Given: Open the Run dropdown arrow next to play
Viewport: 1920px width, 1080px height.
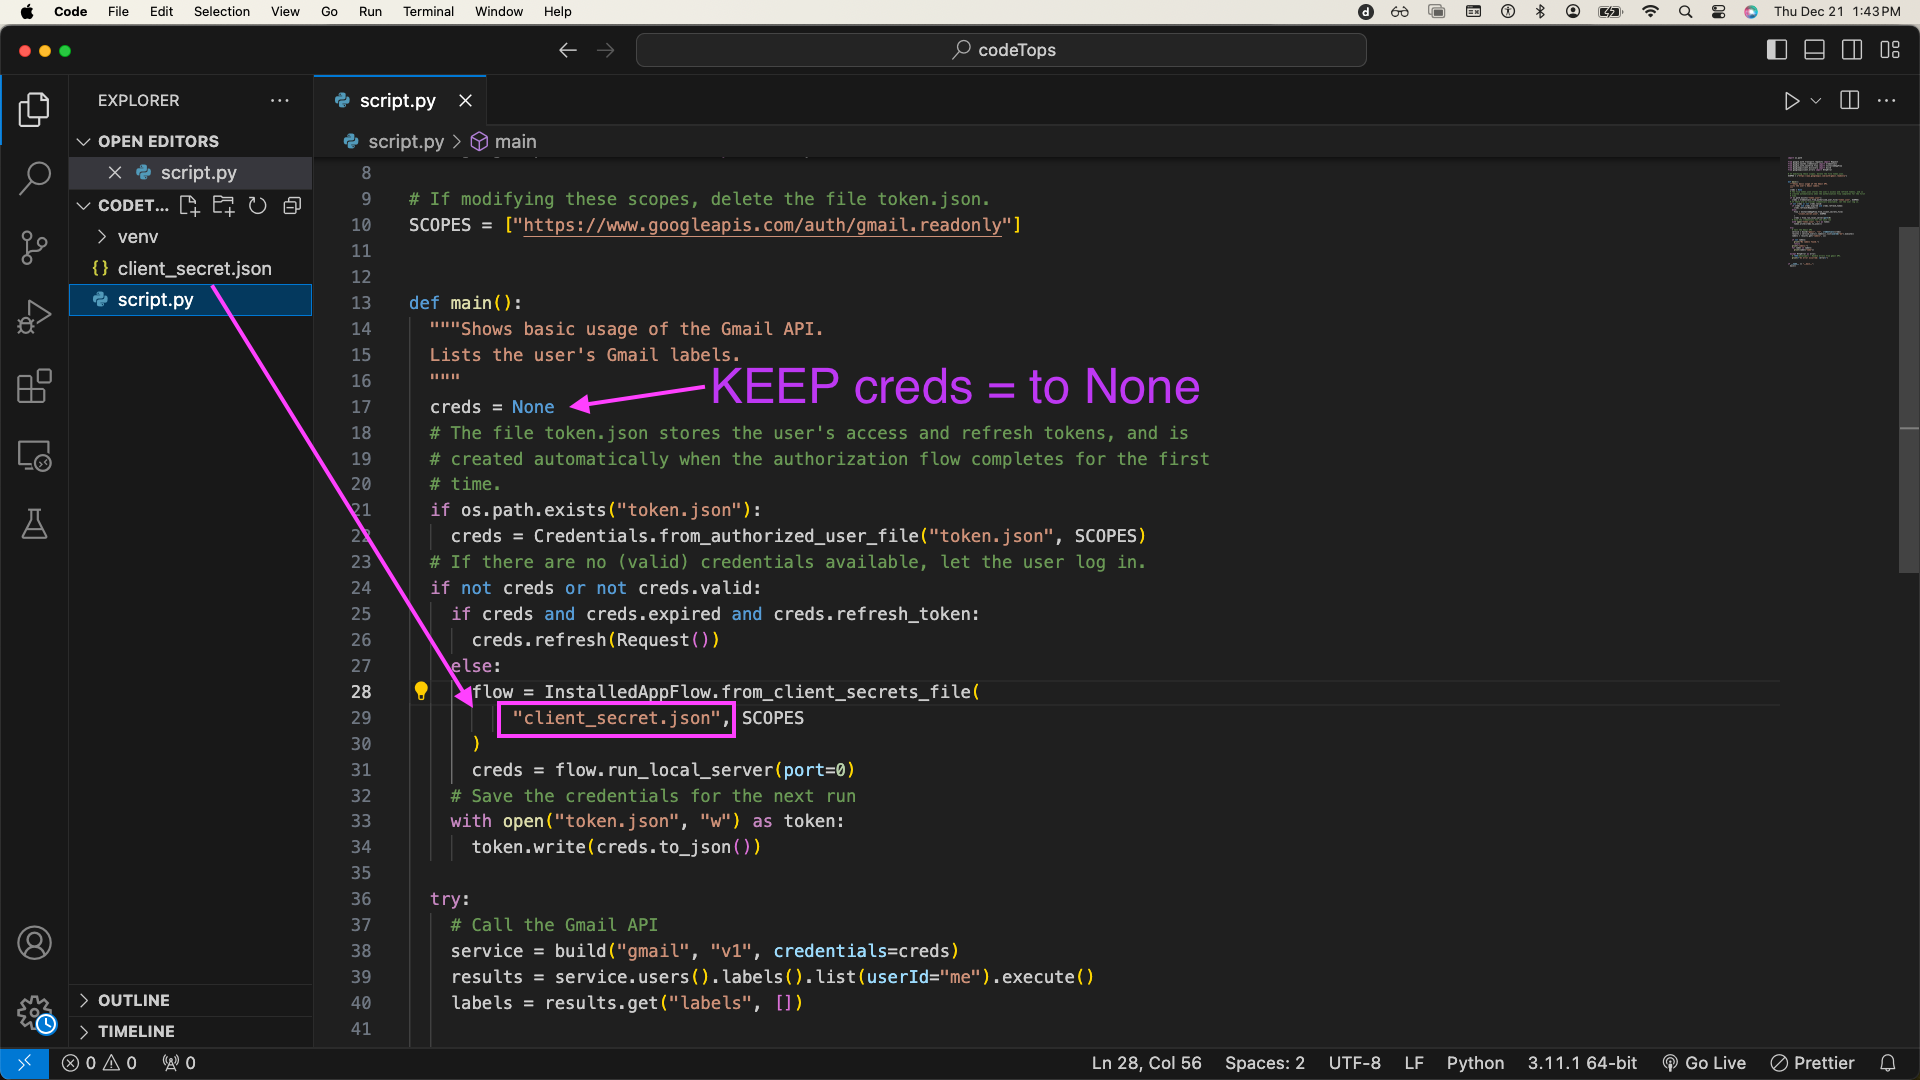Looking at the screenshot, I should coord(1816,101).
